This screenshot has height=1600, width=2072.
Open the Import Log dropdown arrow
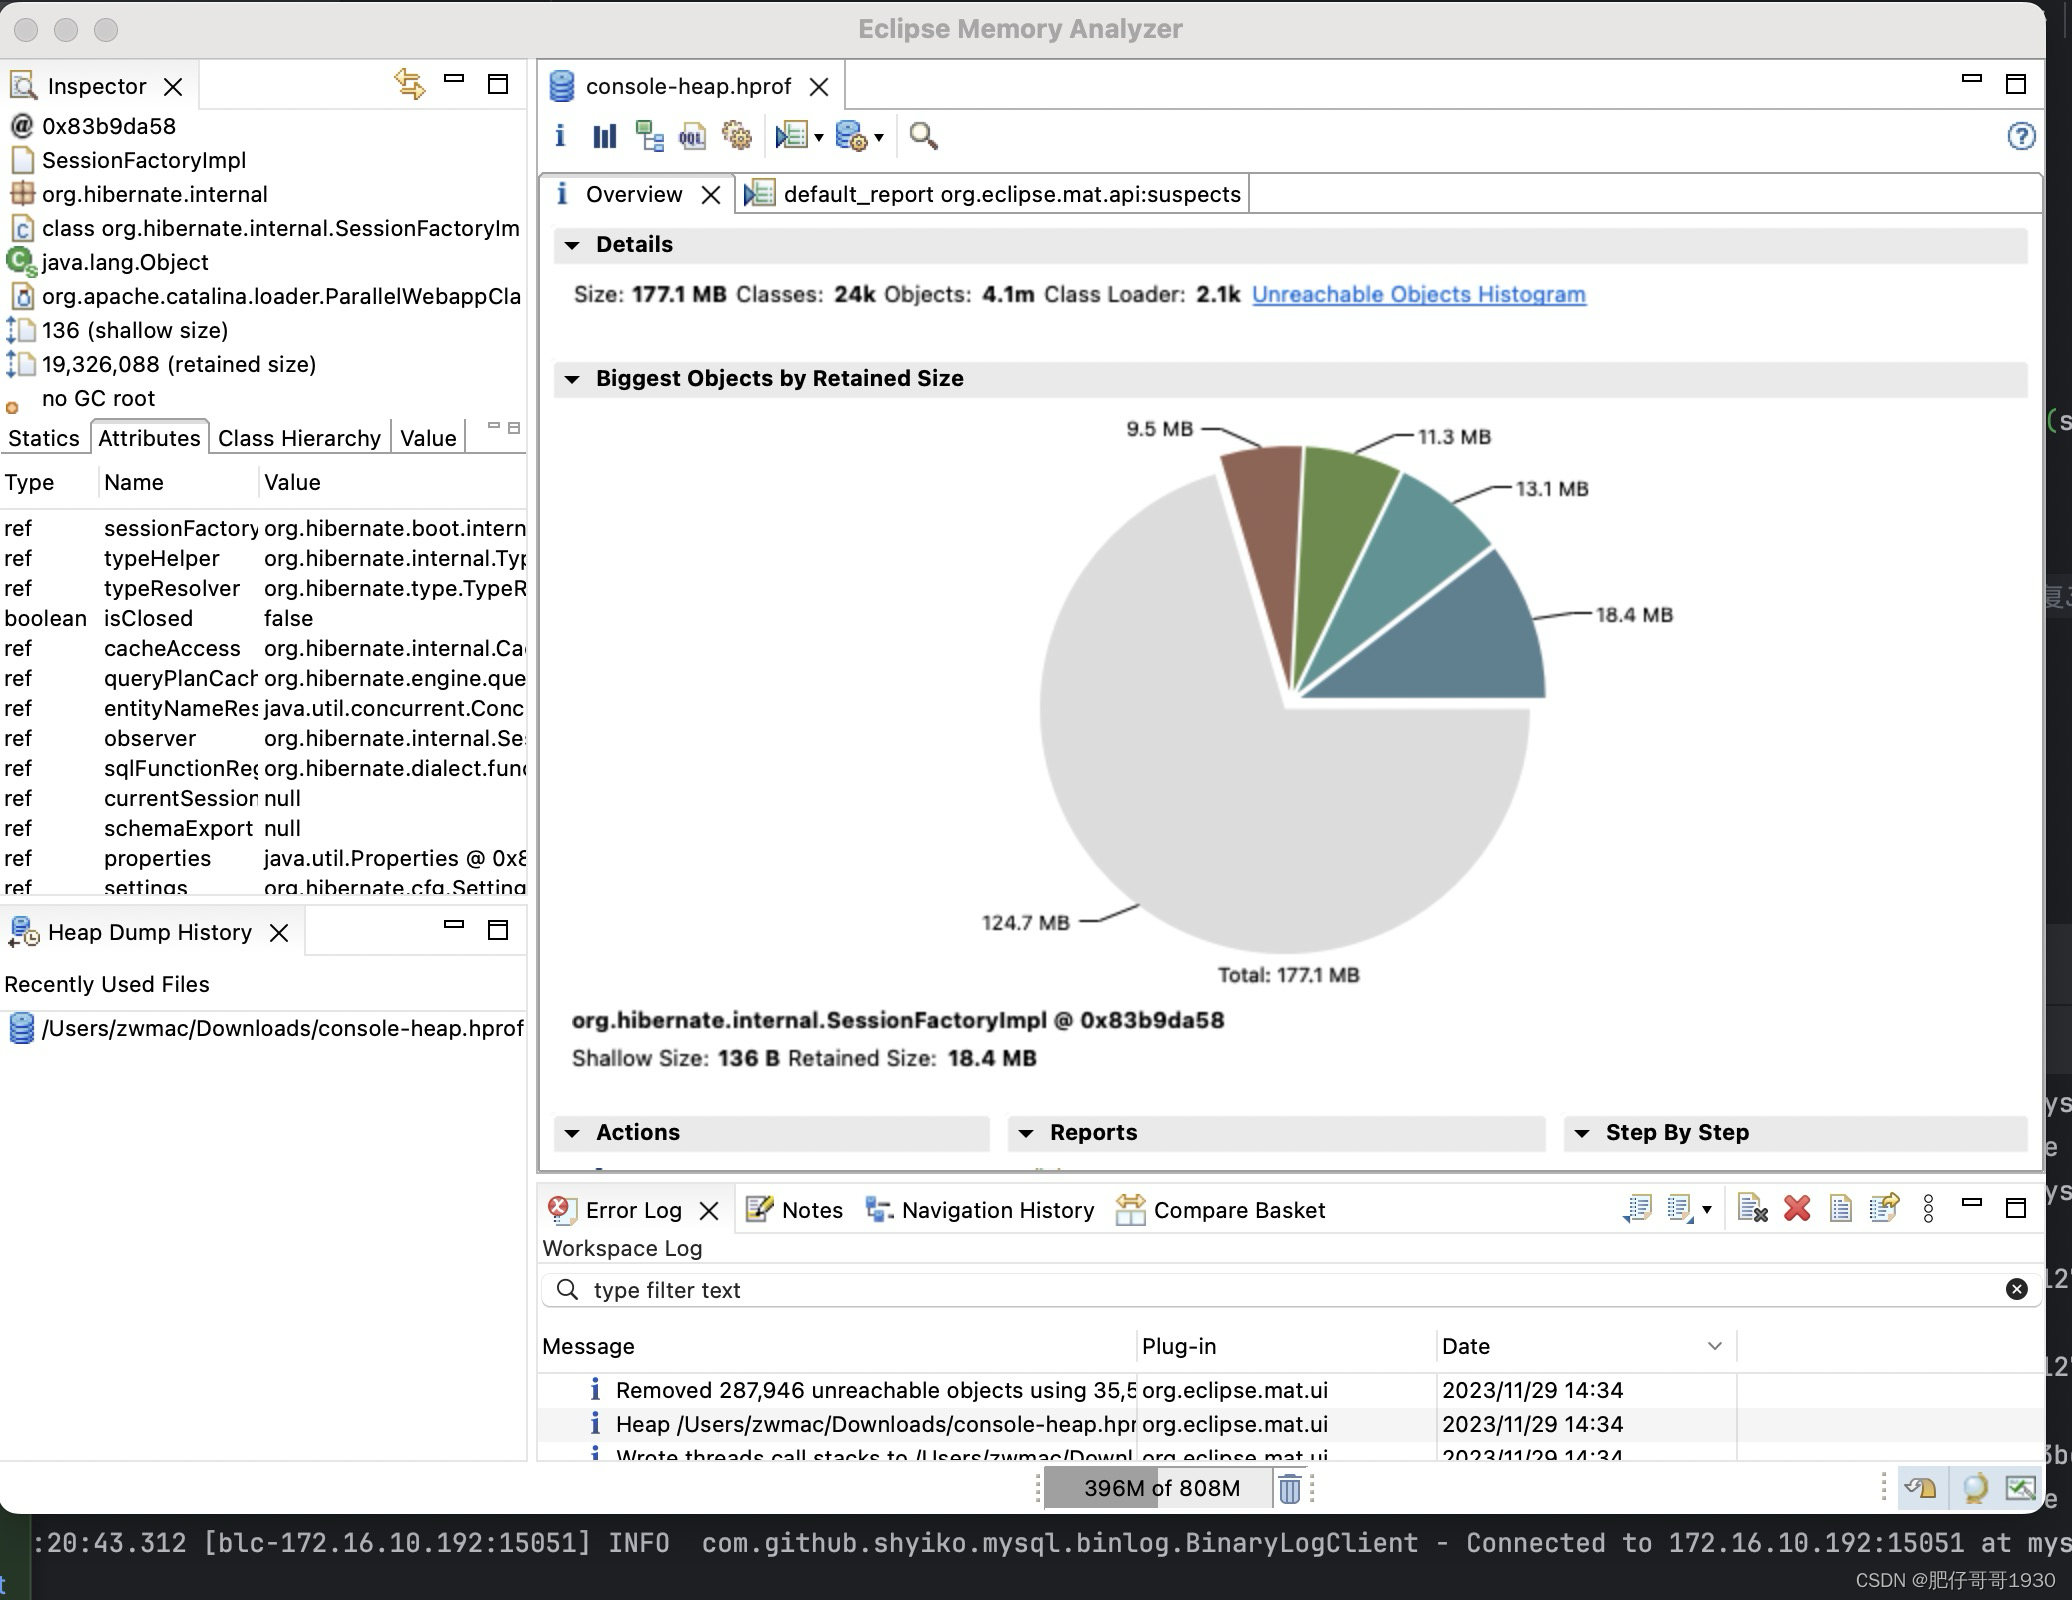pos(1707,1210)
